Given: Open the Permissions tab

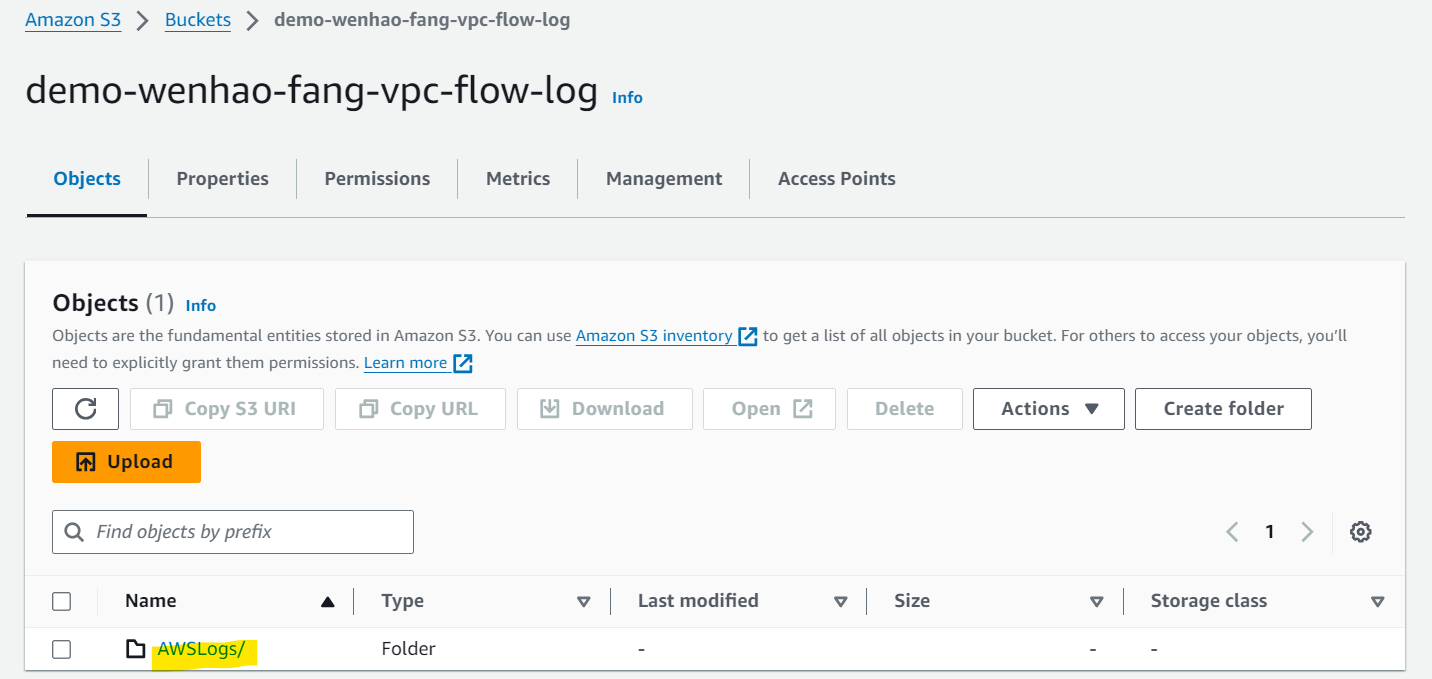Looking at the screenshot, I should point(377,179).
